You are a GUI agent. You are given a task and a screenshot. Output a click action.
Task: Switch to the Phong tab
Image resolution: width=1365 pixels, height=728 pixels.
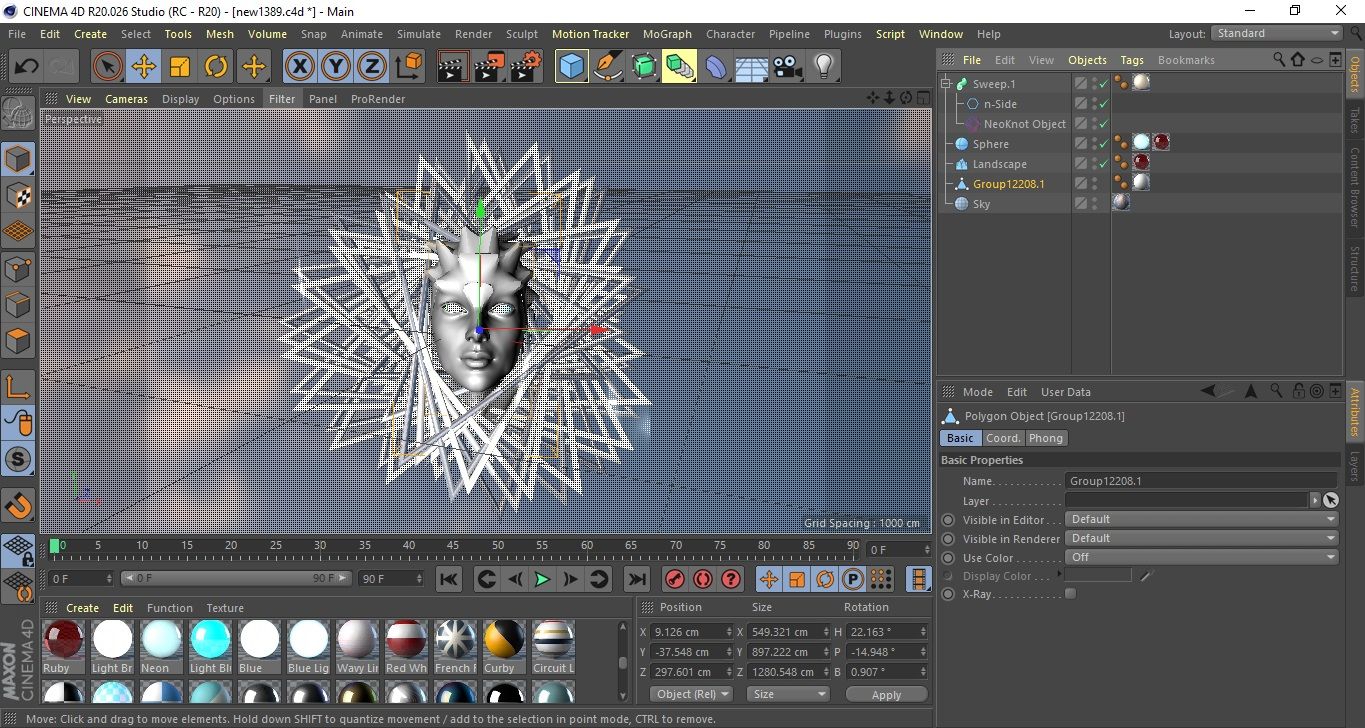1046,438
